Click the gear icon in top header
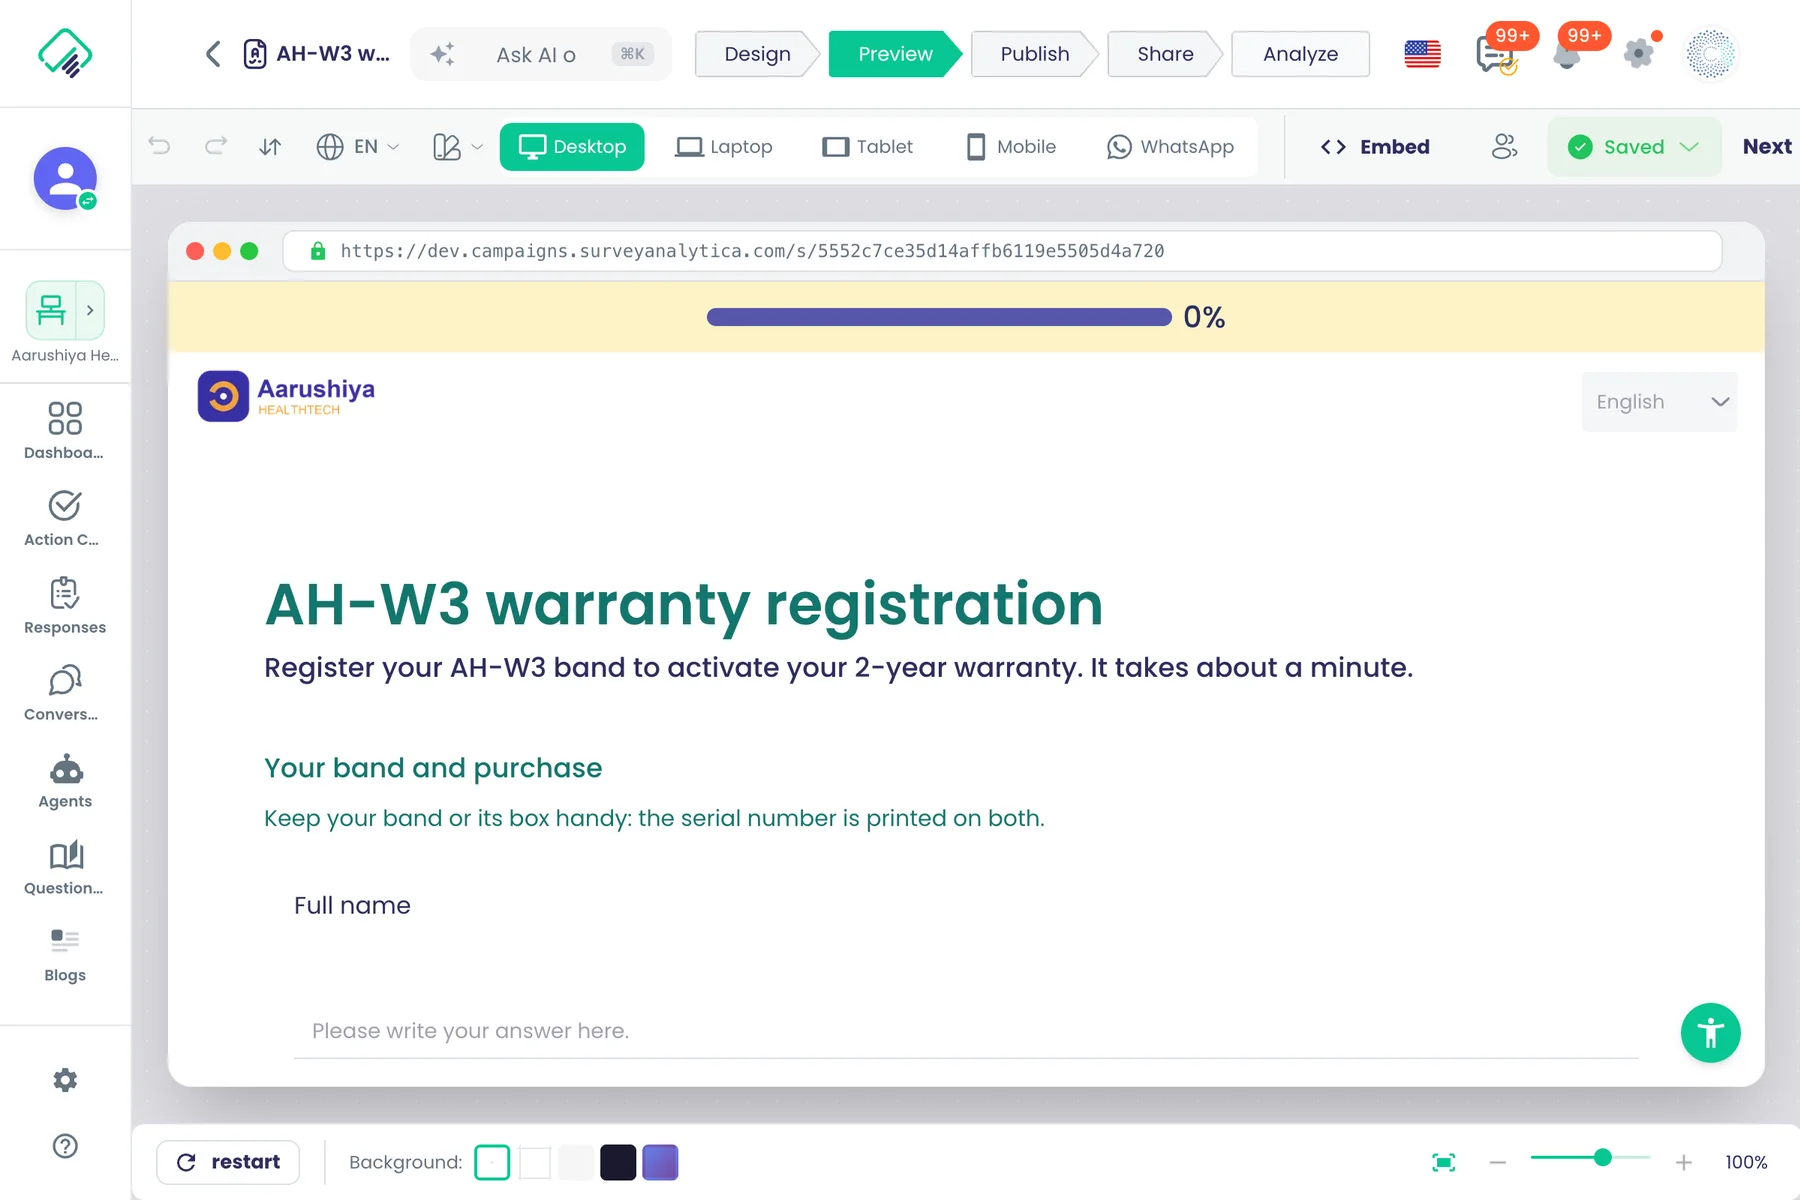Screen dimensions: 1800x1200 (1638, 54)
